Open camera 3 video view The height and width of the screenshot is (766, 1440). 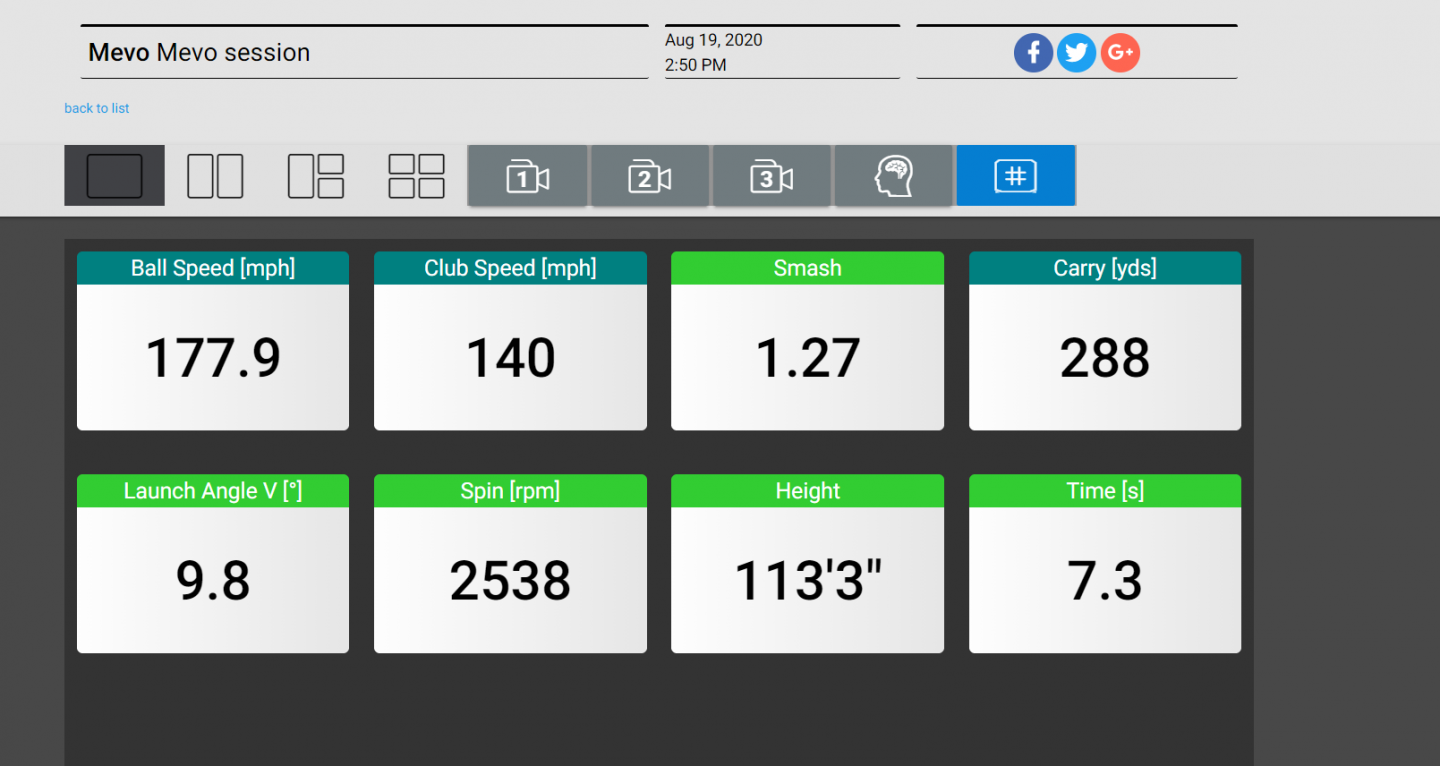coord(772,176)
